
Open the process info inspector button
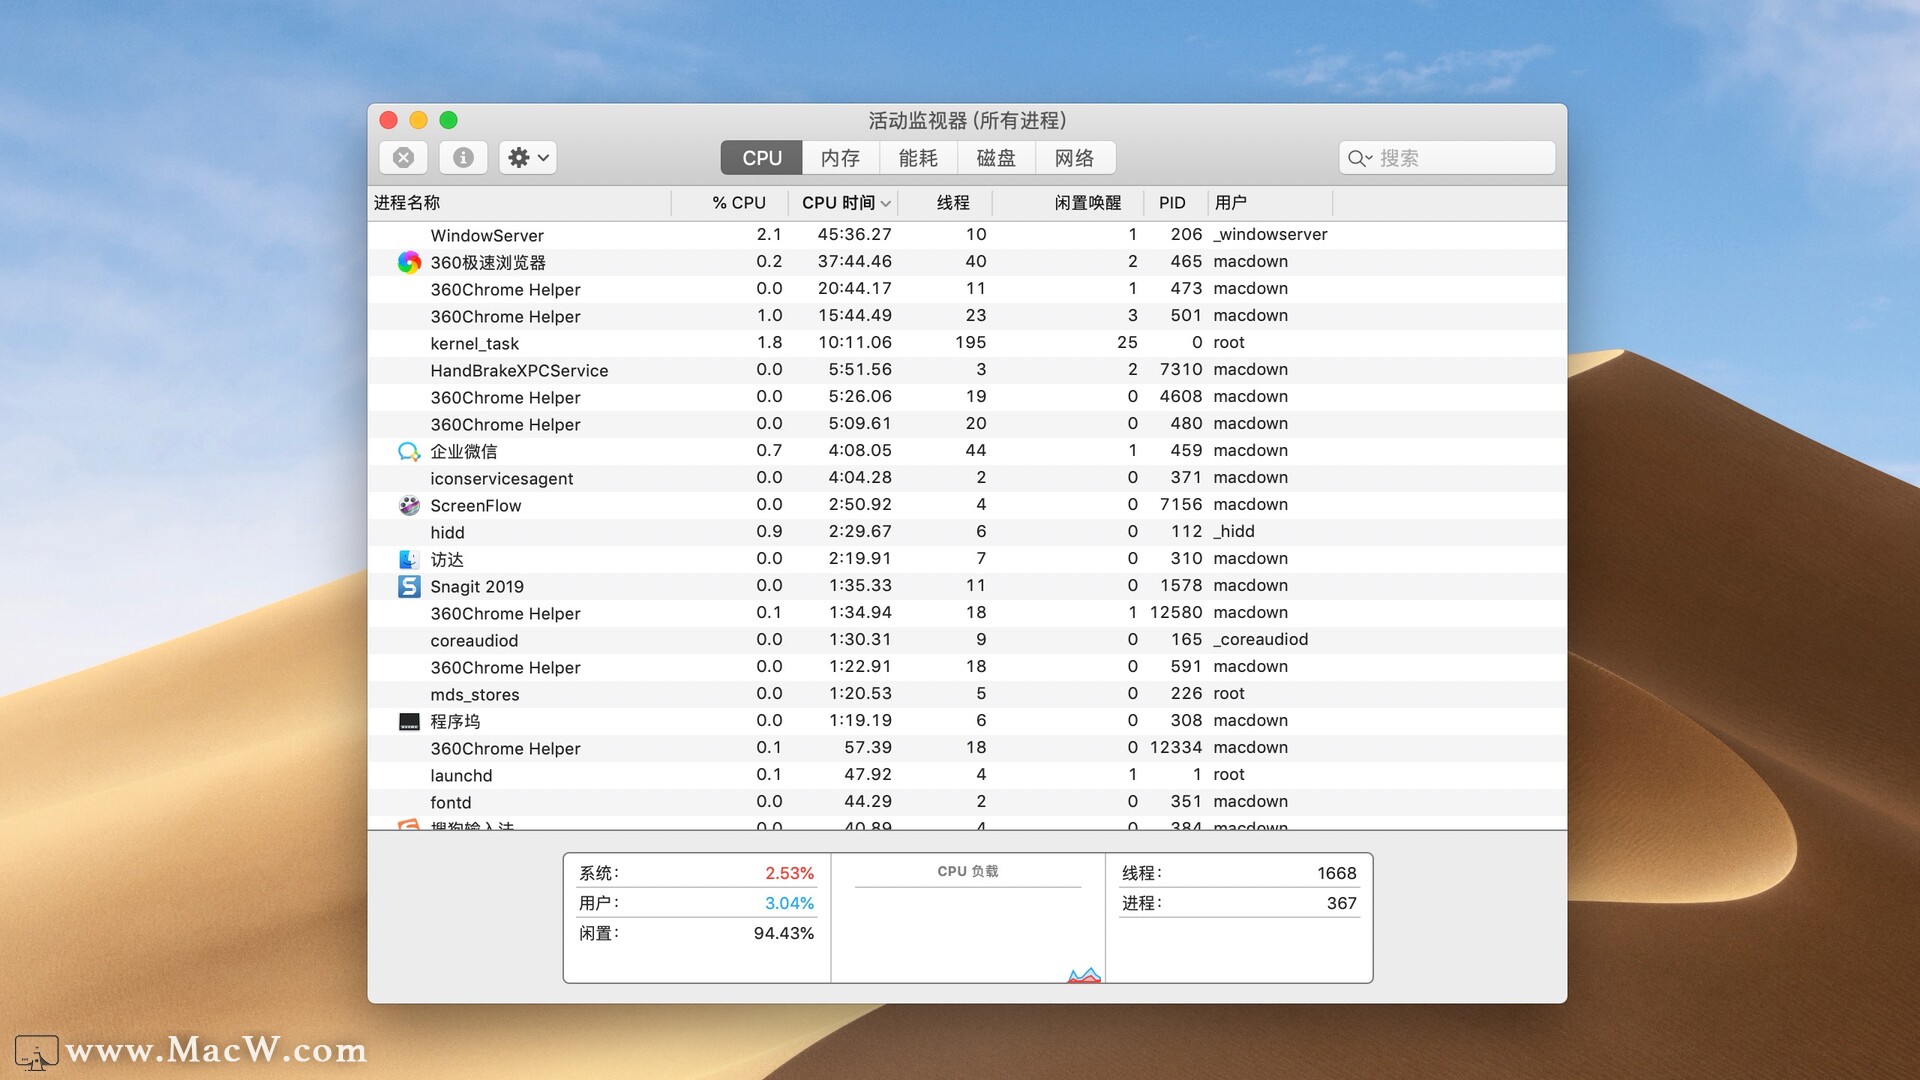(463, 158)
